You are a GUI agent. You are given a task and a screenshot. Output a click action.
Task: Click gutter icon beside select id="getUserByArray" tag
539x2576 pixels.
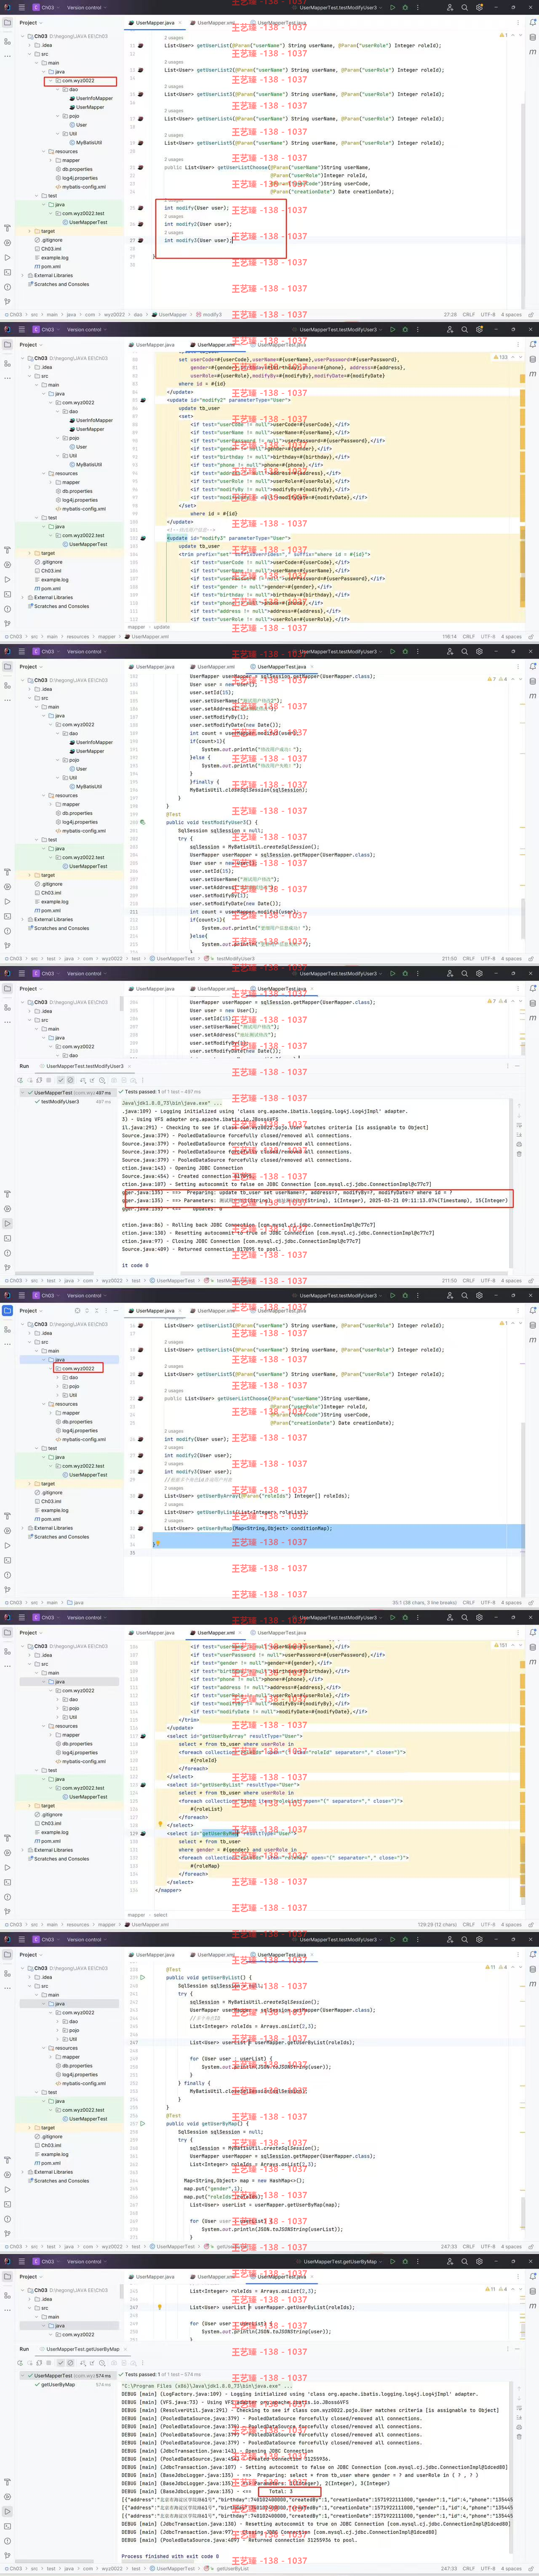point(143,1736)
